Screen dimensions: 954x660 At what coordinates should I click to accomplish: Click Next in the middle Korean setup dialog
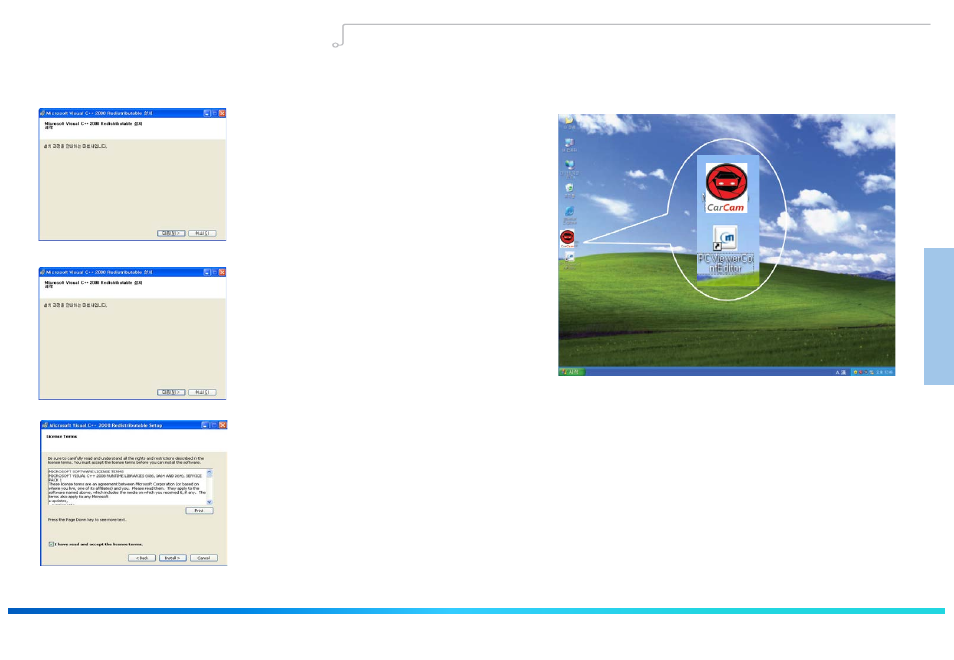click(x=171, y=392)
